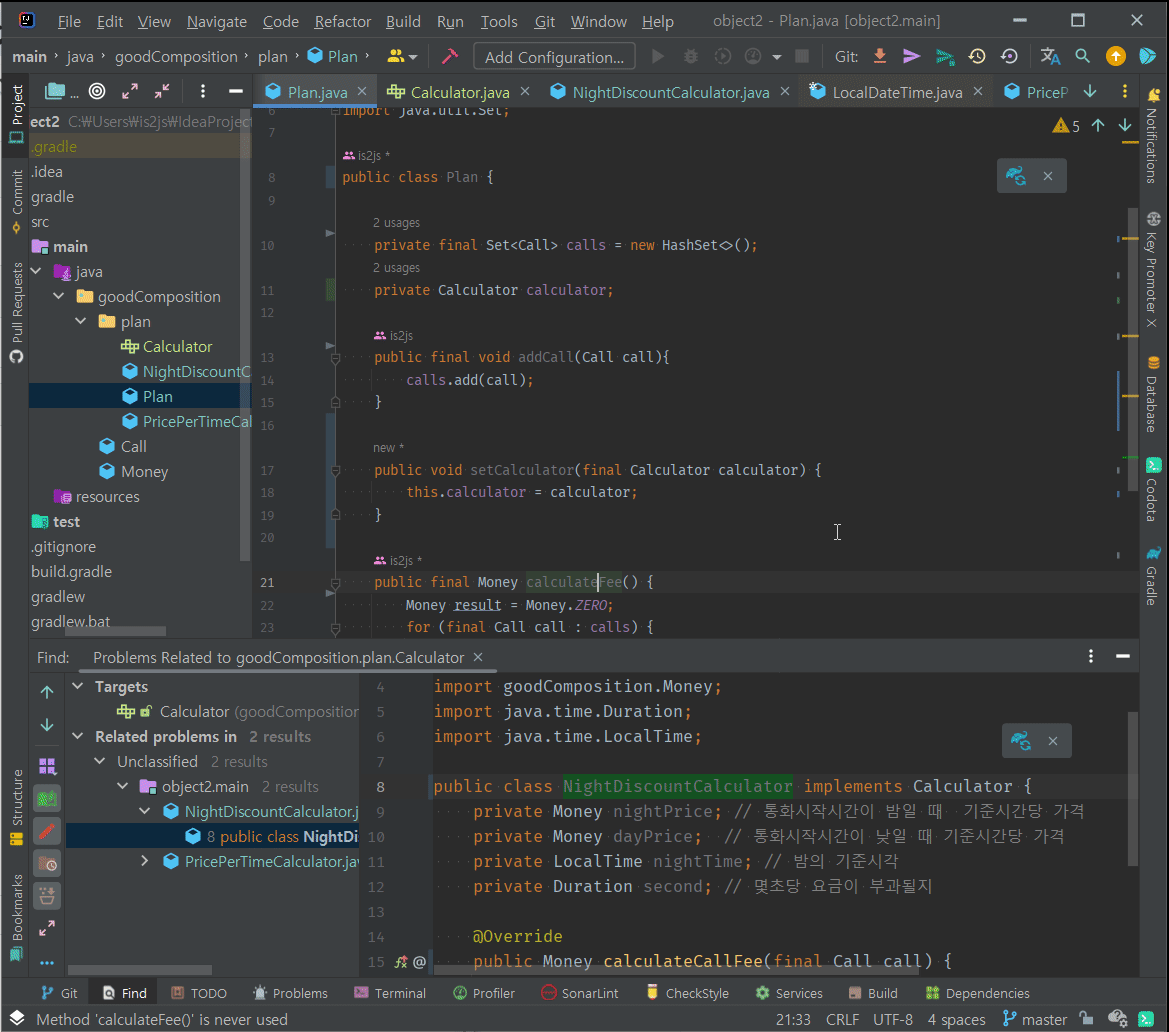Image resolution: width=1169 pixels, height=1032 pixels.
Task: Click the Search Everywhere magnifier icon
Action: [x=1082, y=57]
